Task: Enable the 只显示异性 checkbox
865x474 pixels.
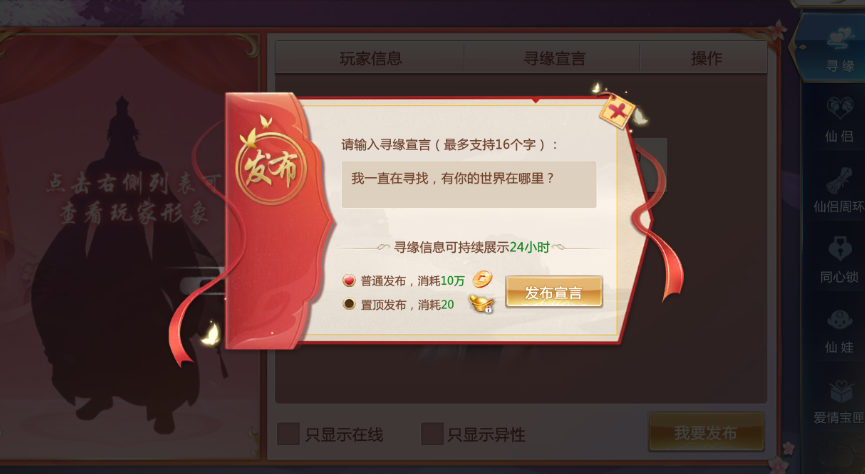Action: (x=432, y=434)
